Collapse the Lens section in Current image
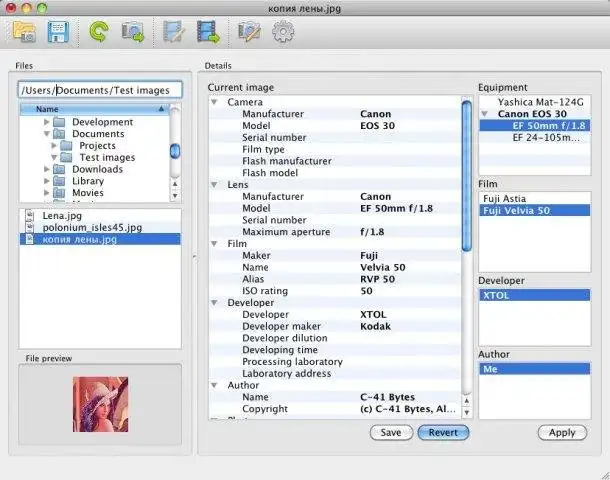Image resolution: width=610 pixels, height=480 pixels. click(x=214, y=184)
